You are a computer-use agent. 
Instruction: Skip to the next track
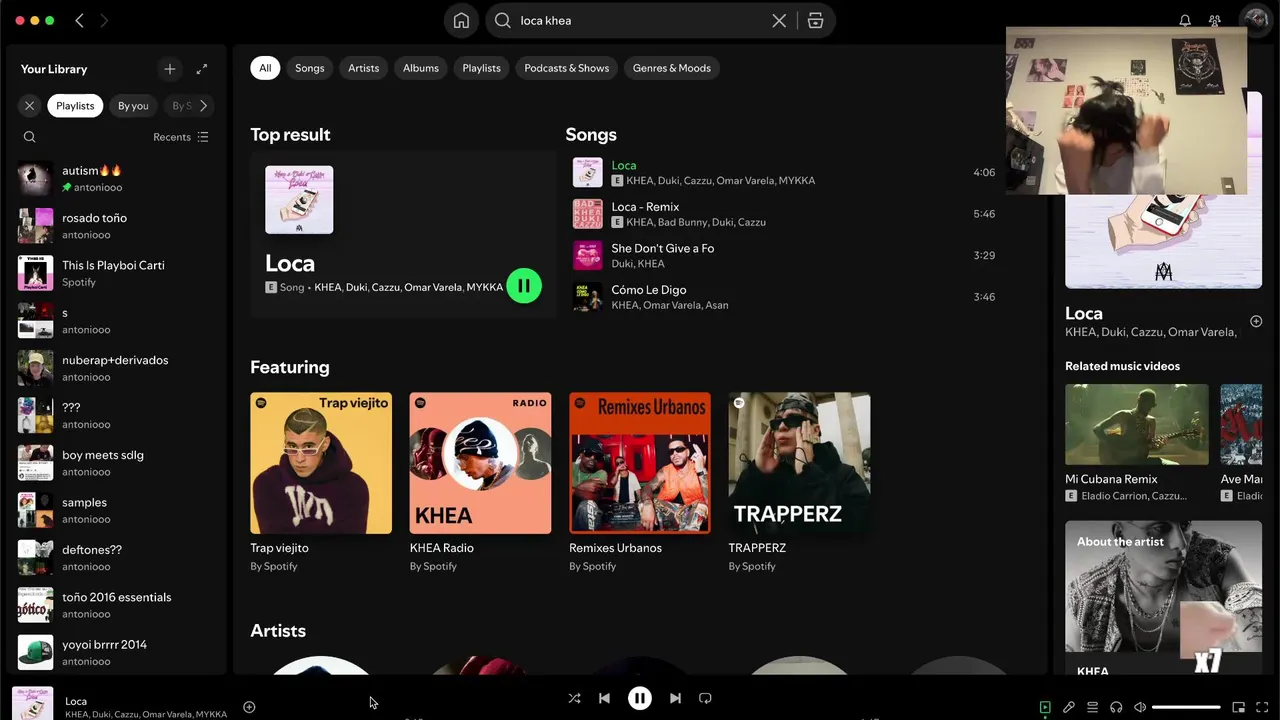click(675, 698)
